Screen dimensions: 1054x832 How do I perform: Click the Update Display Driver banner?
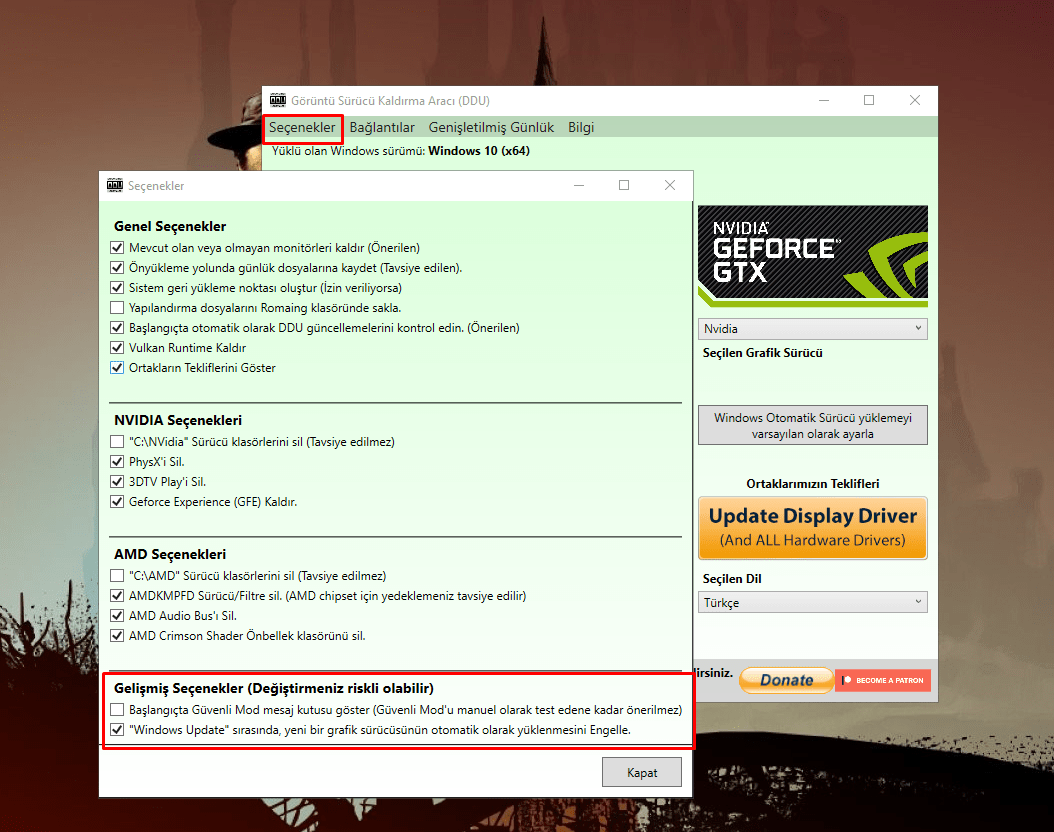[813, 528]
